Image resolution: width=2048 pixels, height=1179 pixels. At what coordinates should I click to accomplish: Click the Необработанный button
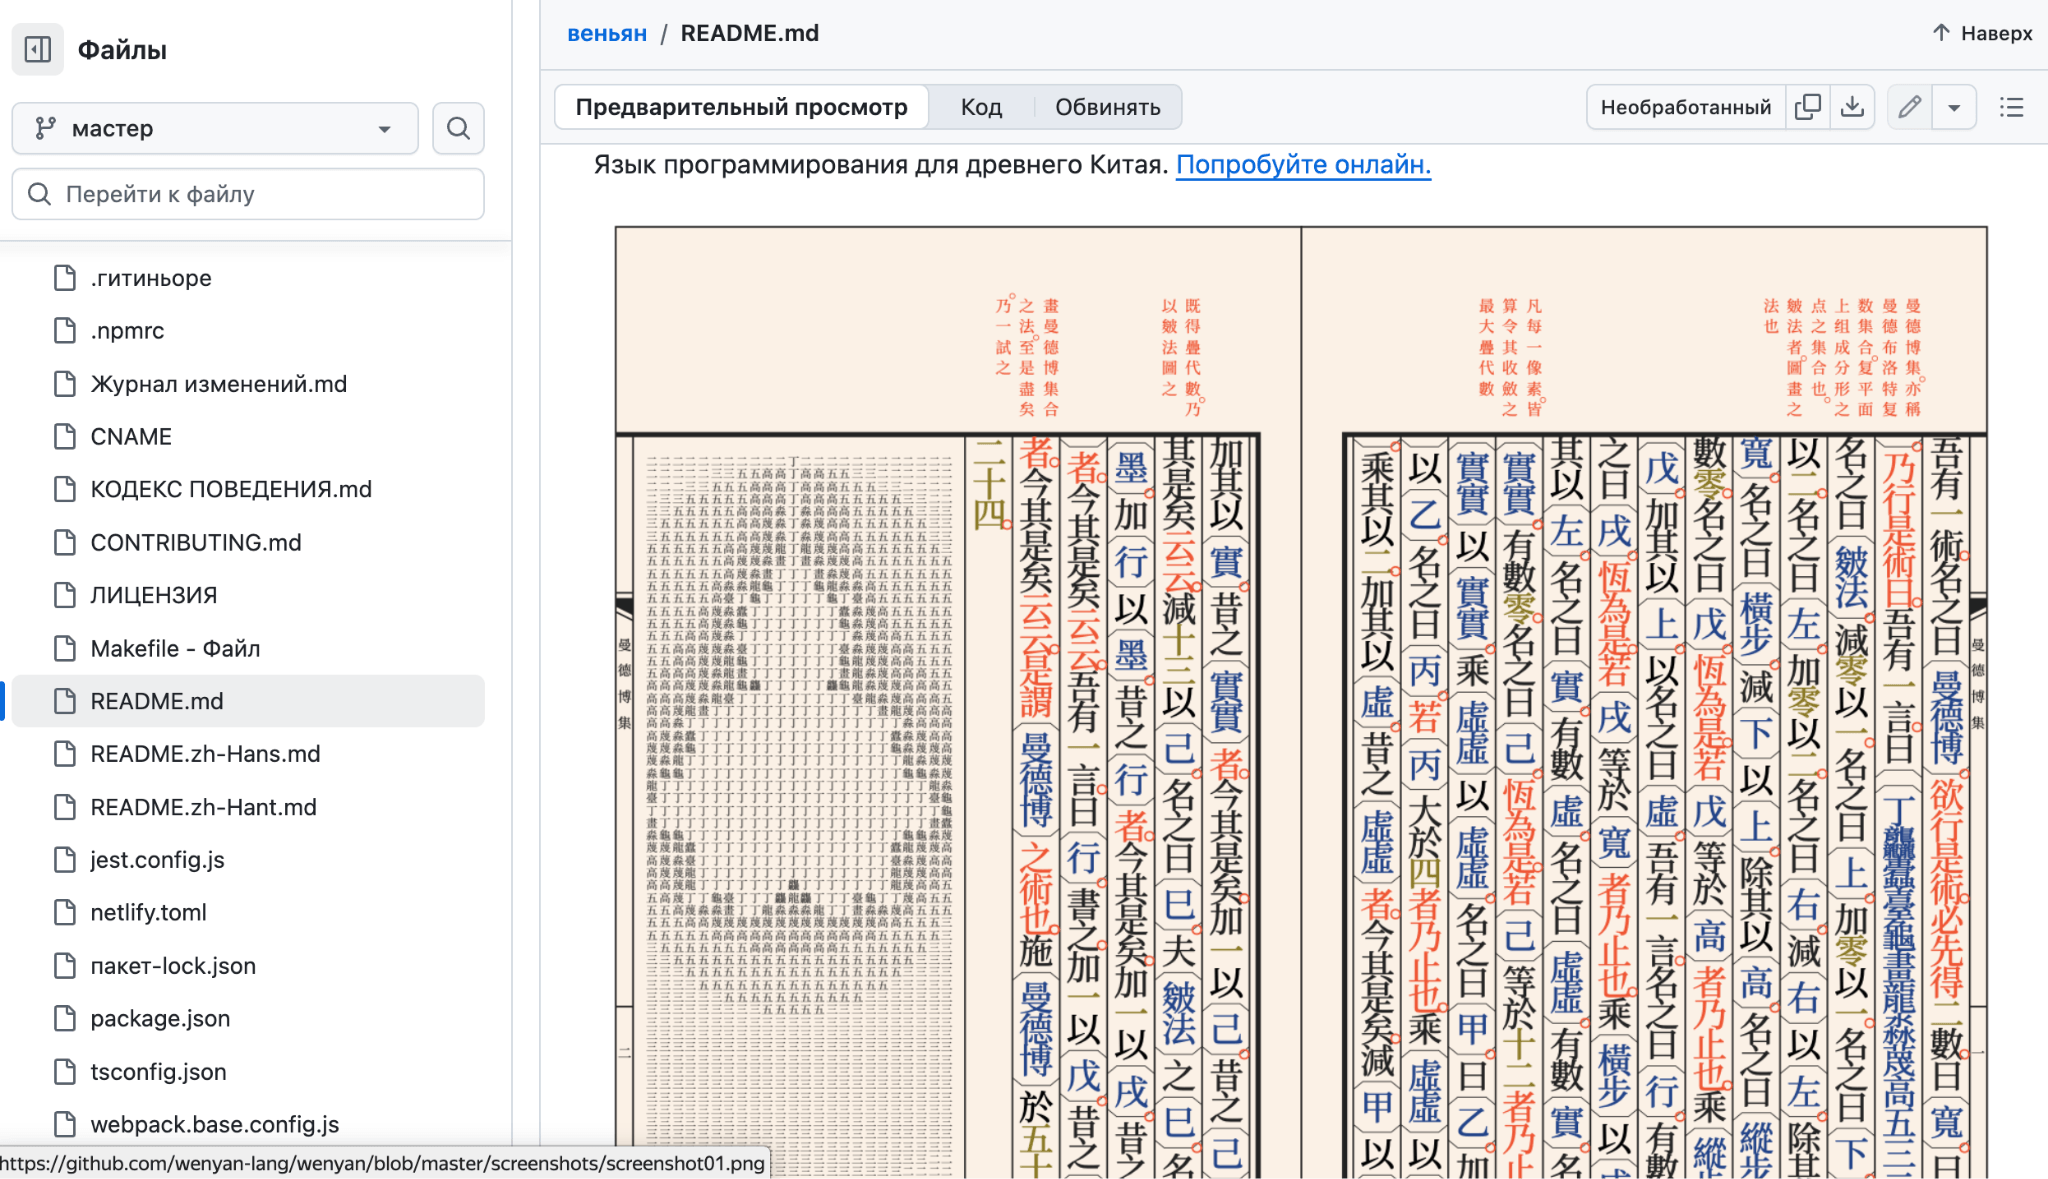pos(1685,107)
